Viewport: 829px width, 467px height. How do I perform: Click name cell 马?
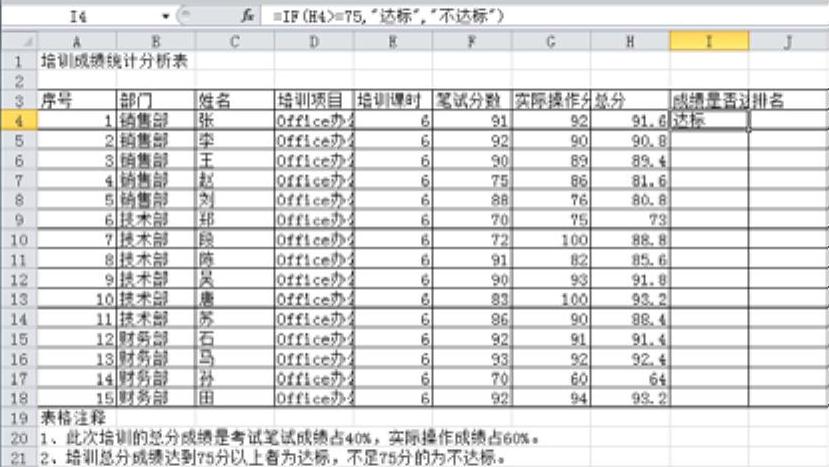pyautogui.click(x=234, y=359)
